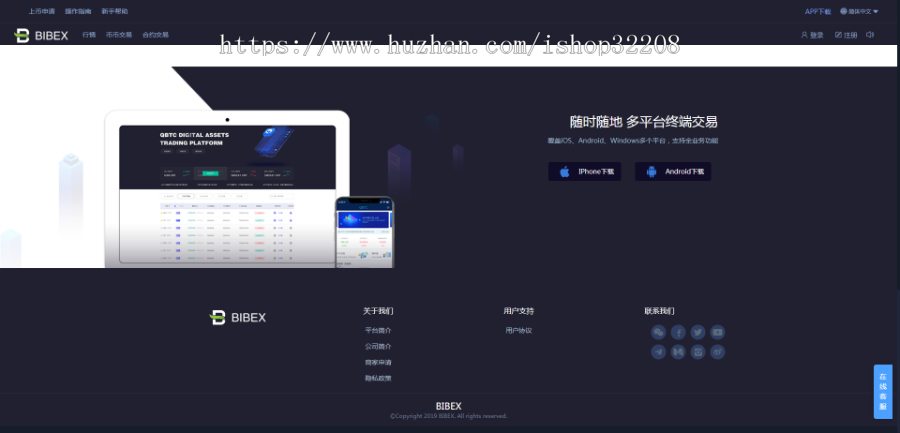Click the APP下载 link

pos(818,11)
